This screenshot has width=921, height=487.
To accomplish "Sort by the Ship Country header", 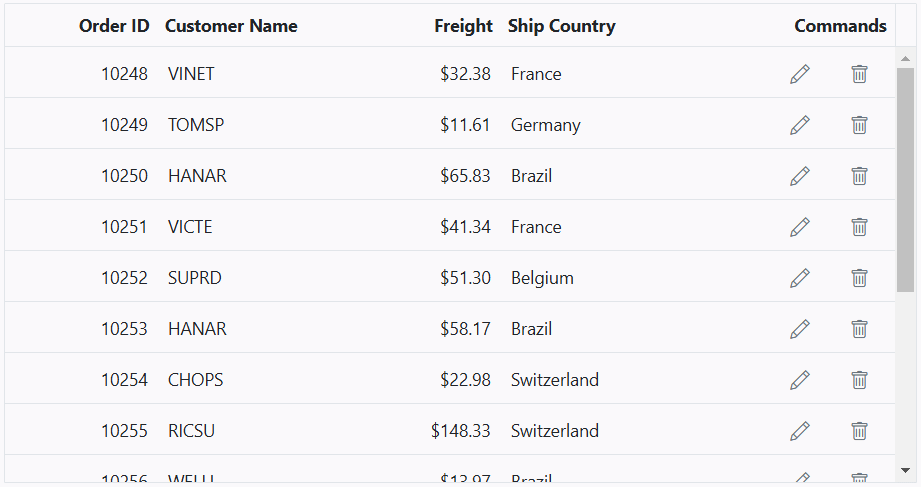I will click(x=562, y=26).
